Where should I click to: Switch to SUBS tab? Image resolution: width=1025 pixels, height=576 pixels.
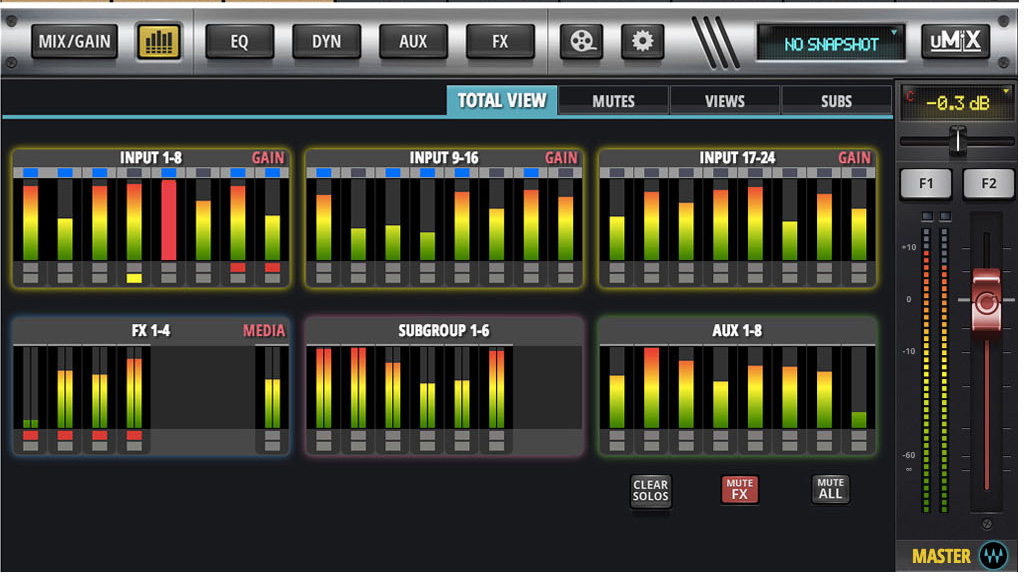pyautogui.click(x=836, y=101)
